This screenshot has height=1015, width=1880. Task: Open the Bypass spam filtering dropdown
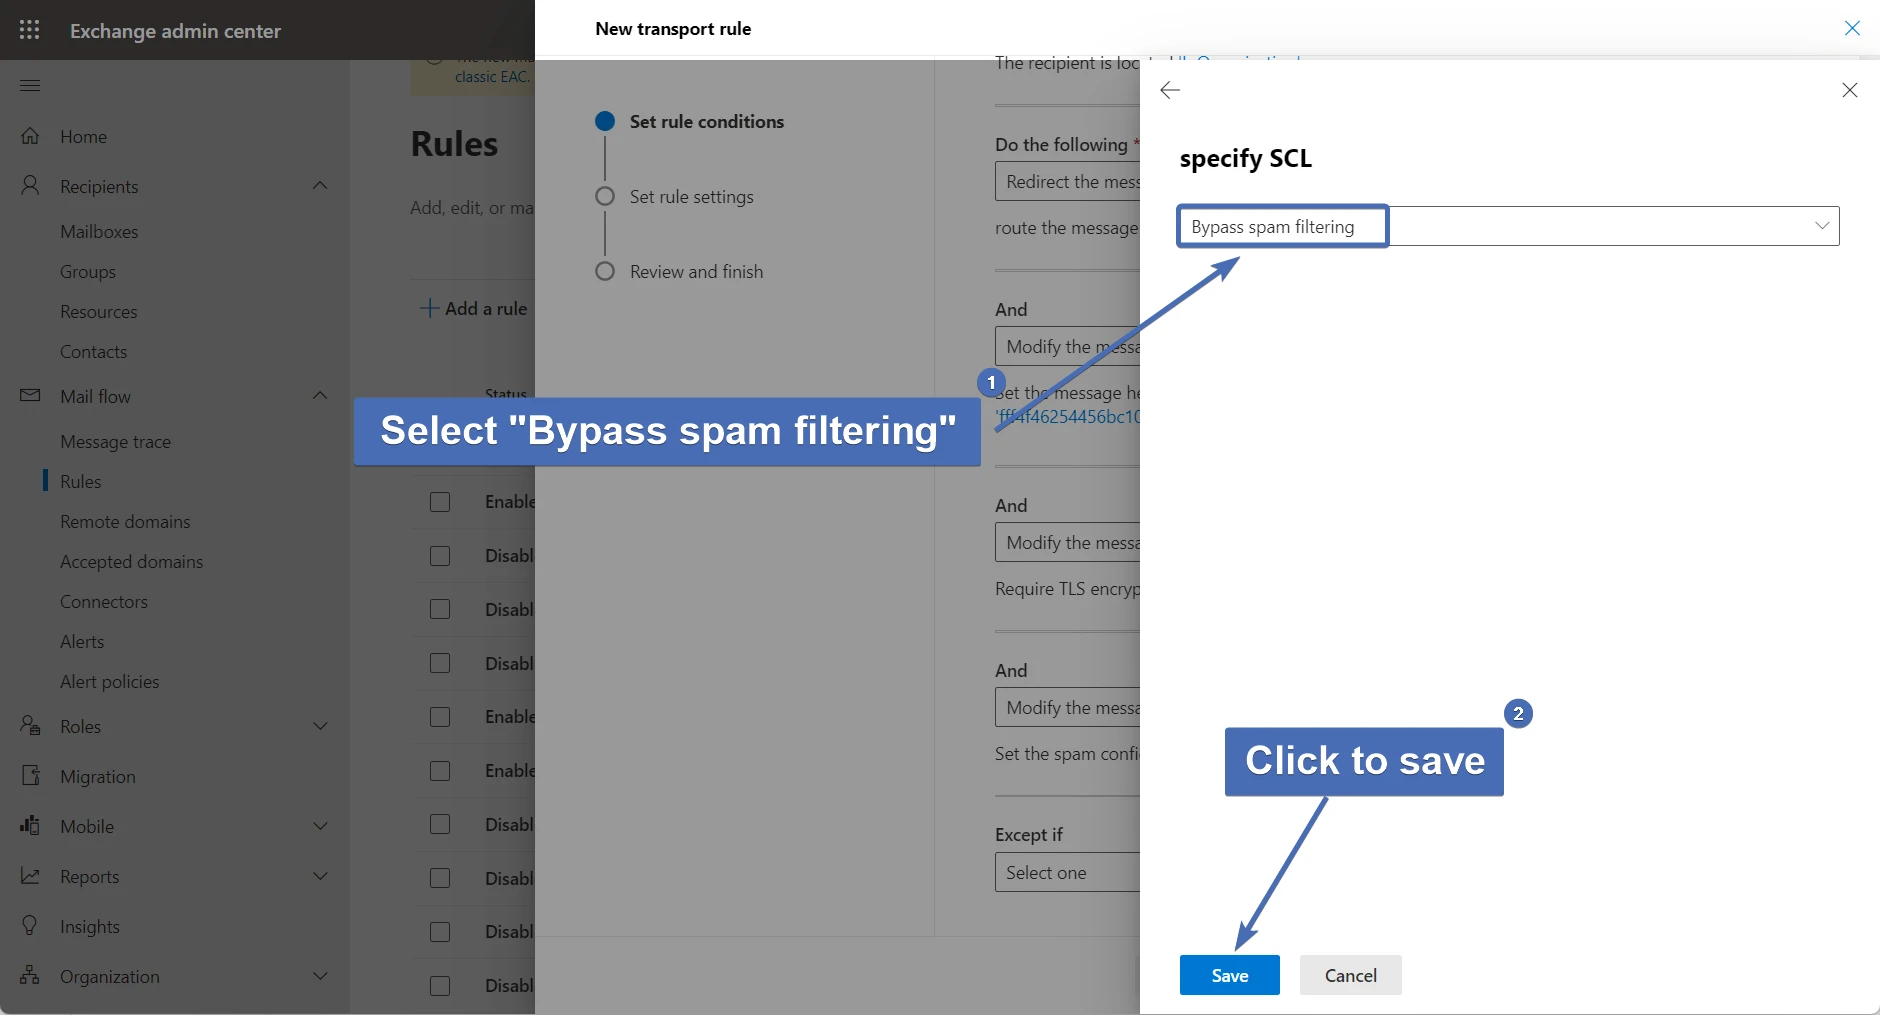[x=1508, y=226]
